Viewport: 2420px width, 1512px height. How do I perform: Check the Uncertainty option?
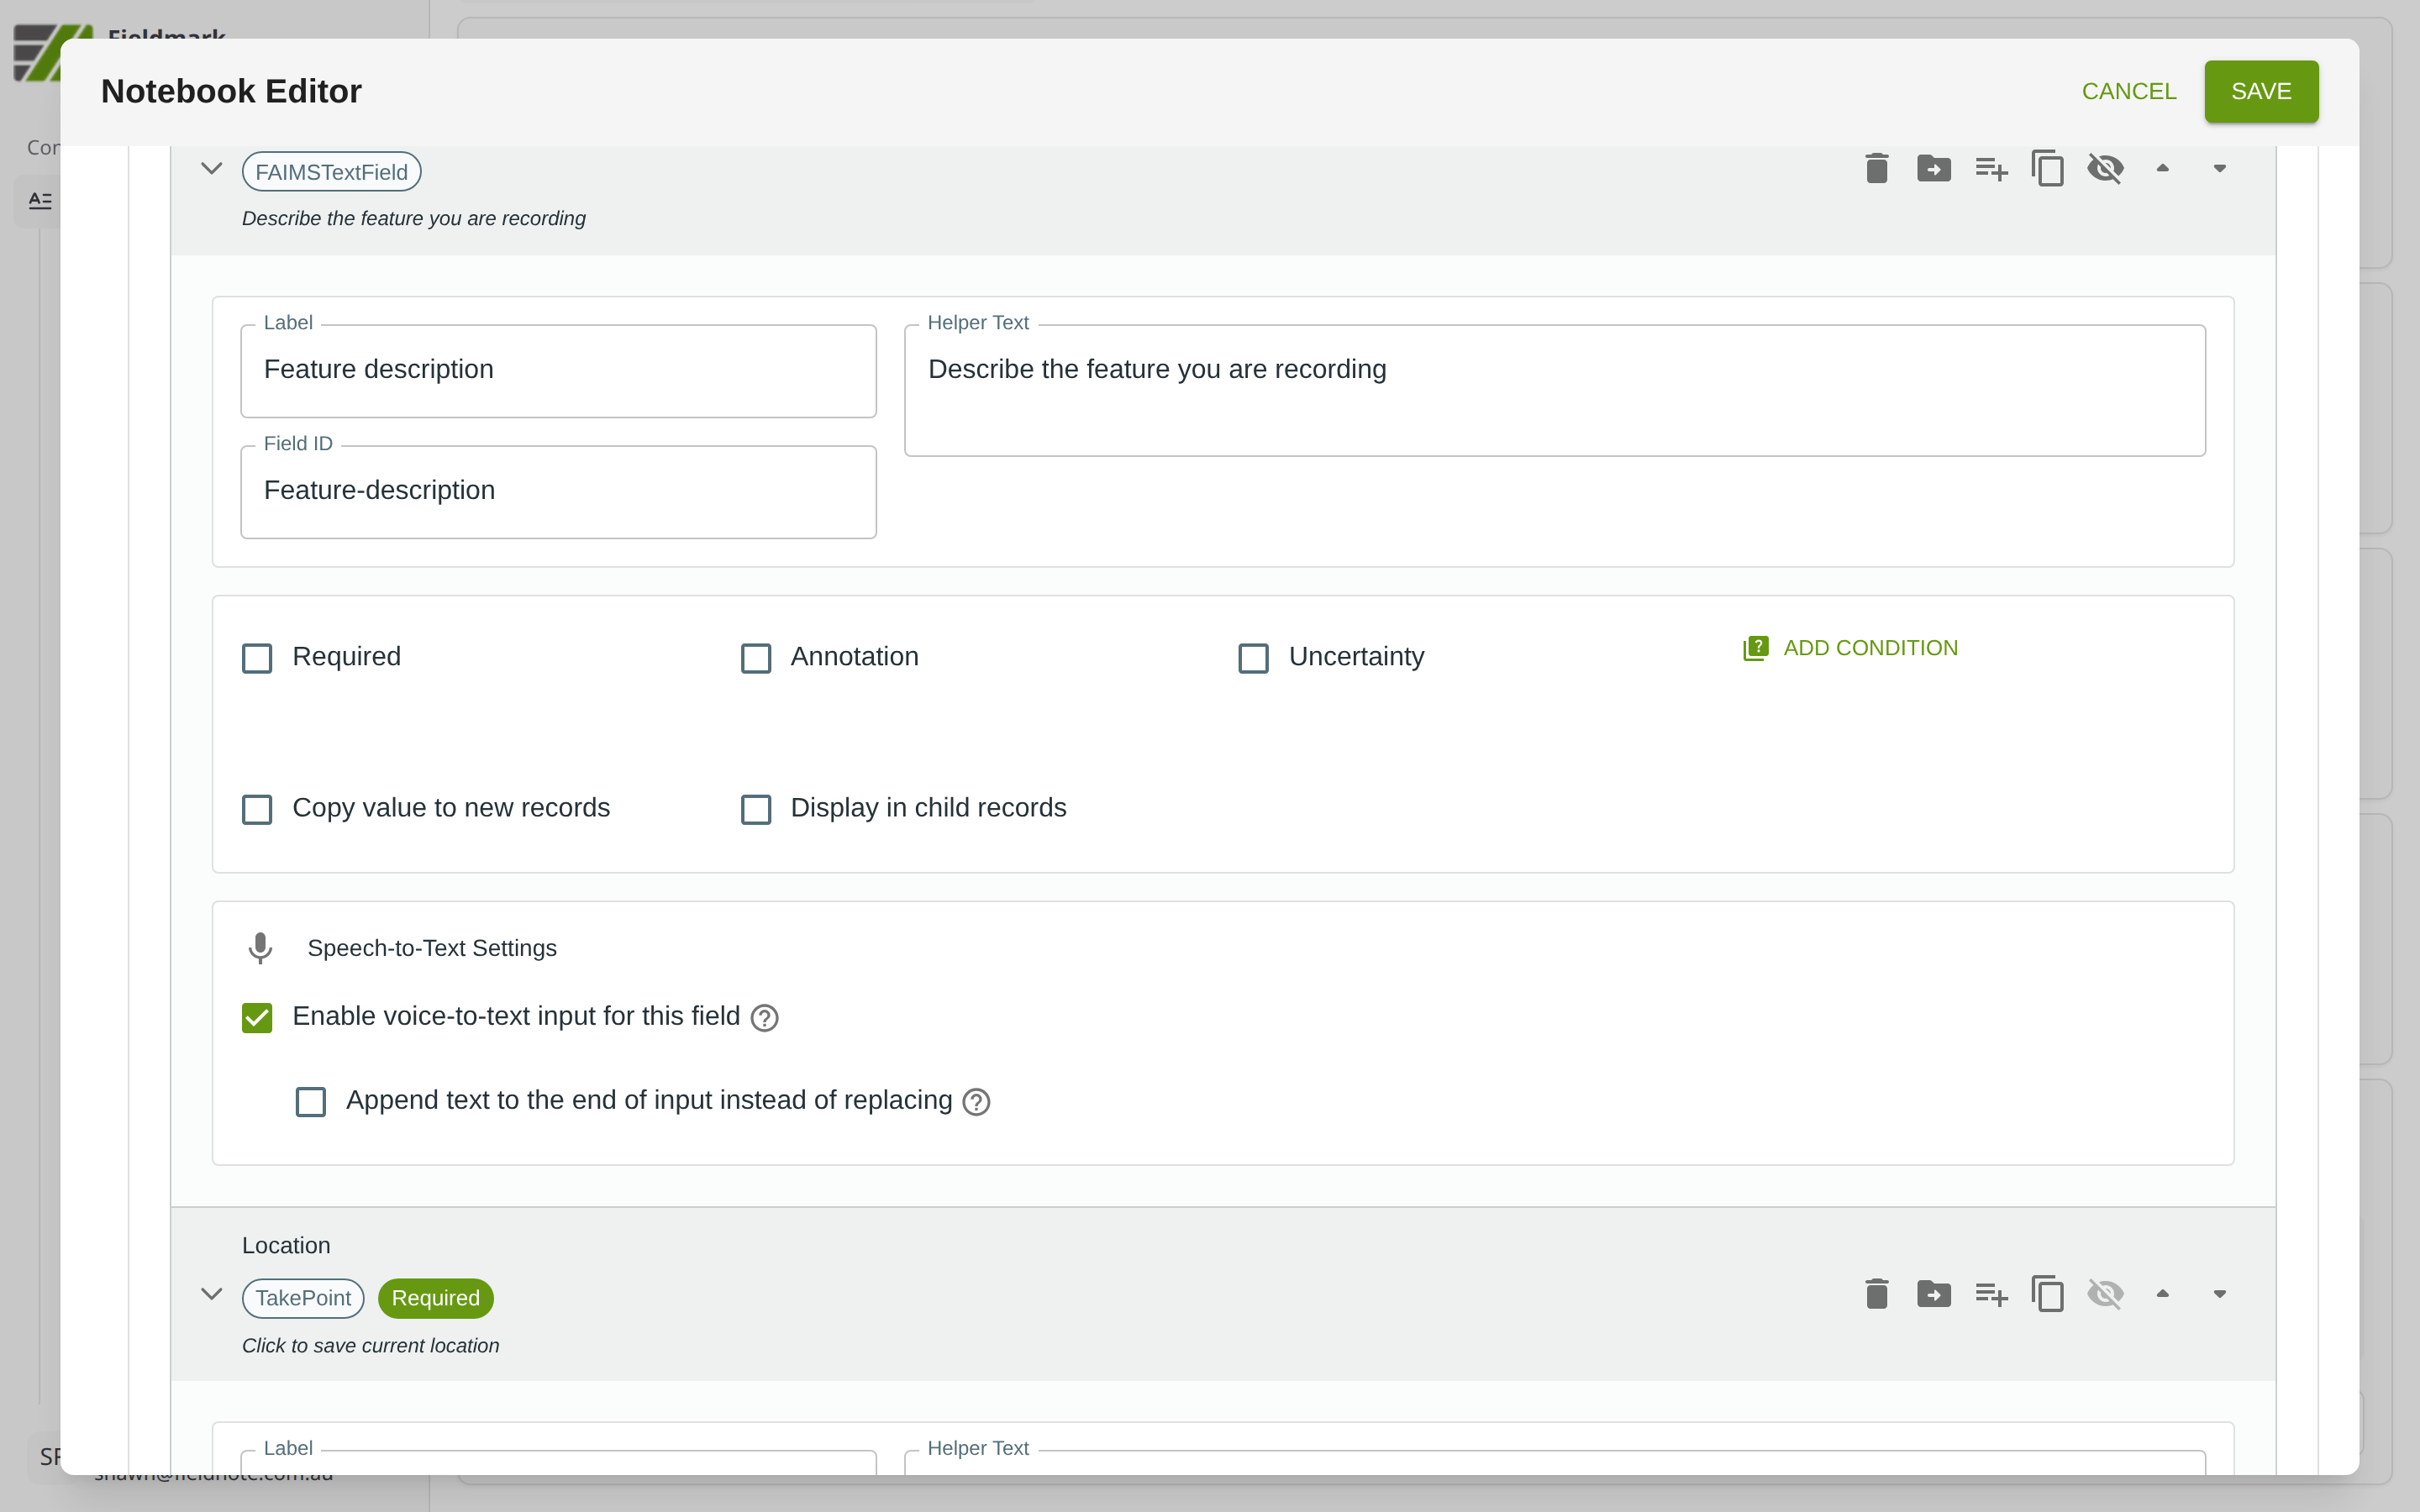(x=1253, y=658)
